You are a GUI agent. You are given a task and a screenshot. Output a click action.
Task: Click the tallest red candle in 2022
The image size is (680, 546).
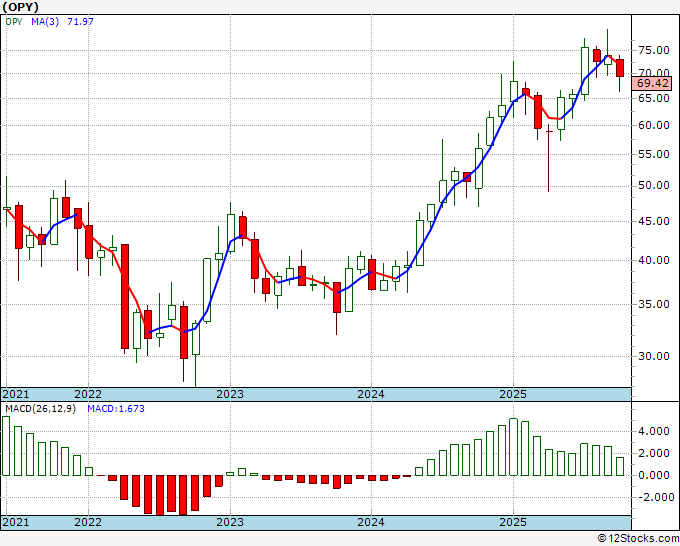coord(125,297)
